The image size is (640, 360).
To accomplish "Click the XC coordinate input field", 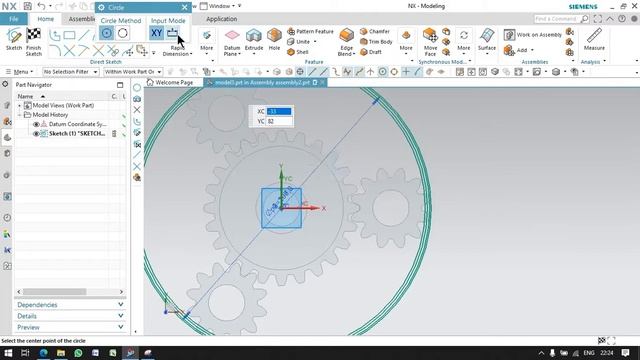I will click(x=279, y=111).
